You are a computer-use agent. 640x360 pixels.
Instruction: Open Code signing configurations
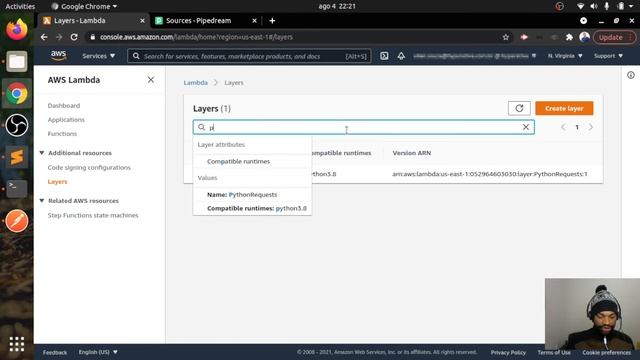89,168
